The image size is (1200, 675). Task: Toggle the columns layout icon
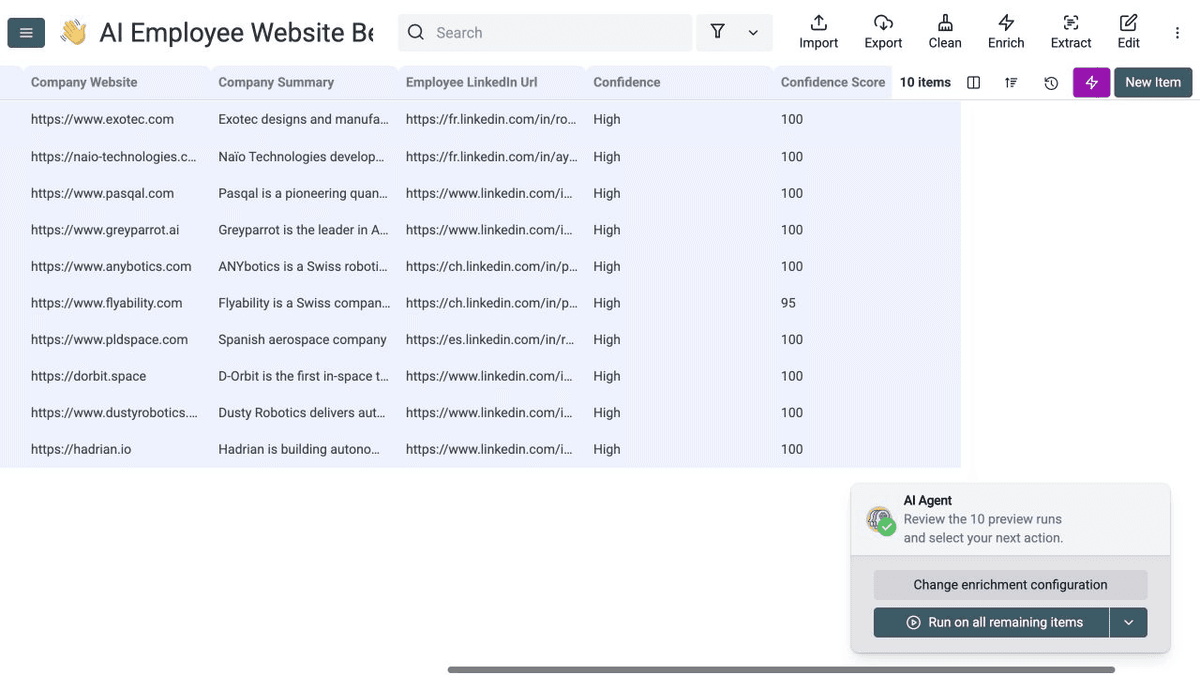point(973,83)
